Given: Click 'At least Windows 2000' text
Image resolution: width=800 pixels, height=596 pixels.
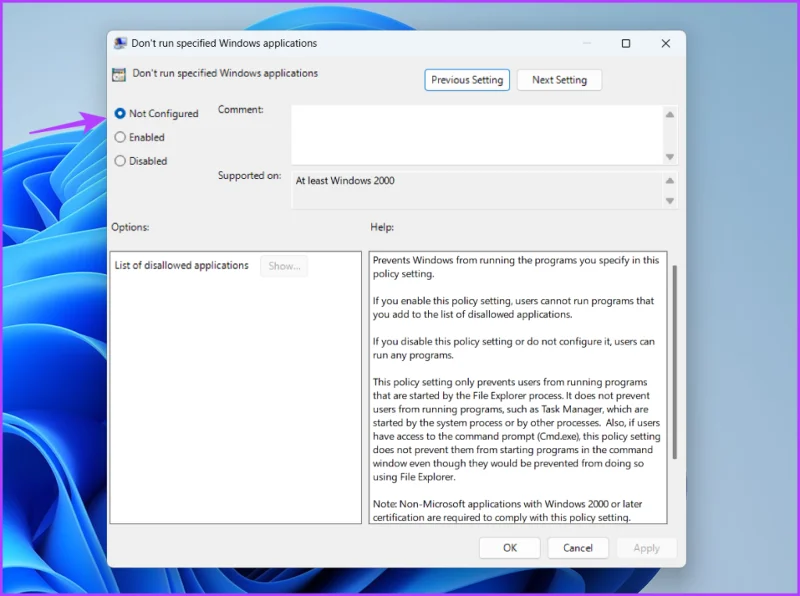Looking at the screenshot, I should (345, 181).
